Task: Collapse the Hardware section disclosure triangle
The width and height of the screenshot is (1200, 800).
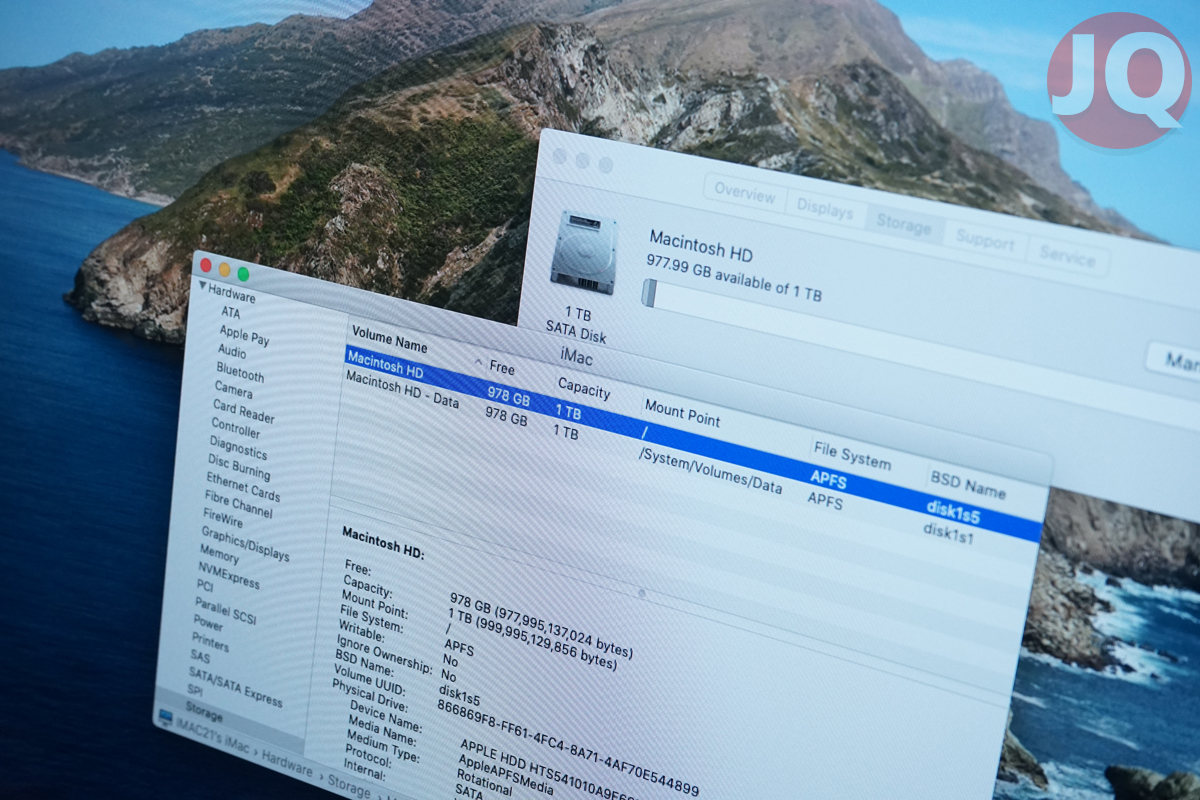Action: 203,287
